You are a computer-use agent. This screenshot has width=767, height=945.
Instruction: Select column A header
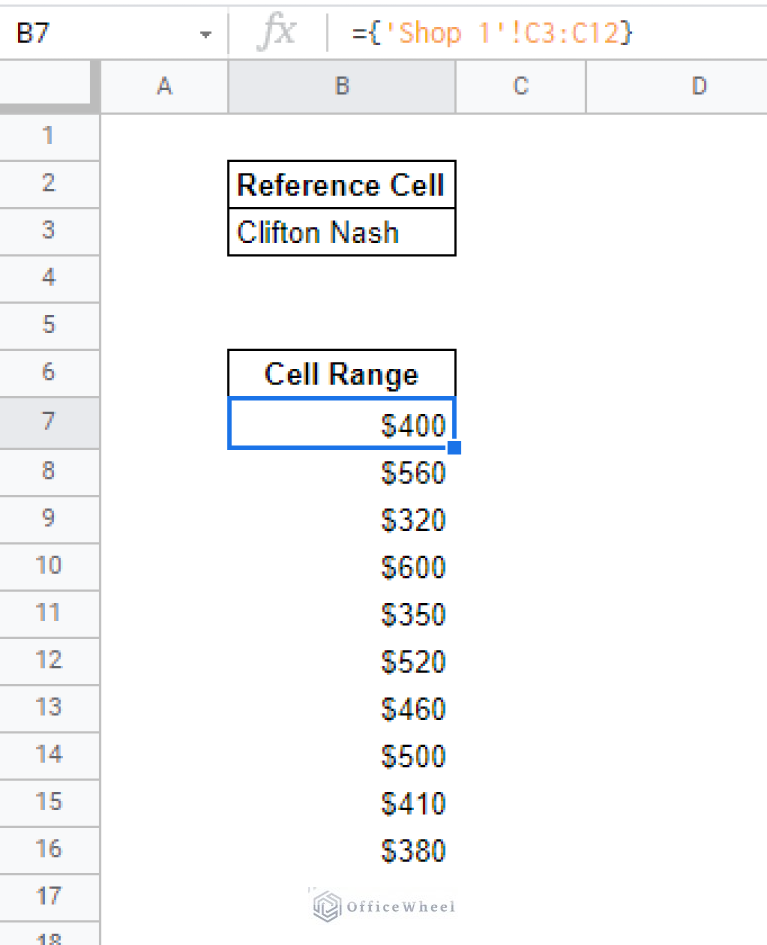click(x=164, y=87)
